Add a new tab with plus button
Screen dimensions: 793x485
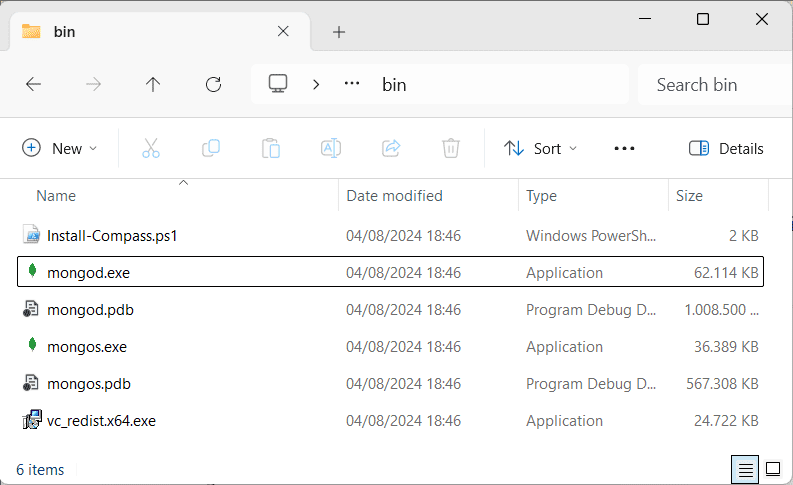[339, 32]
